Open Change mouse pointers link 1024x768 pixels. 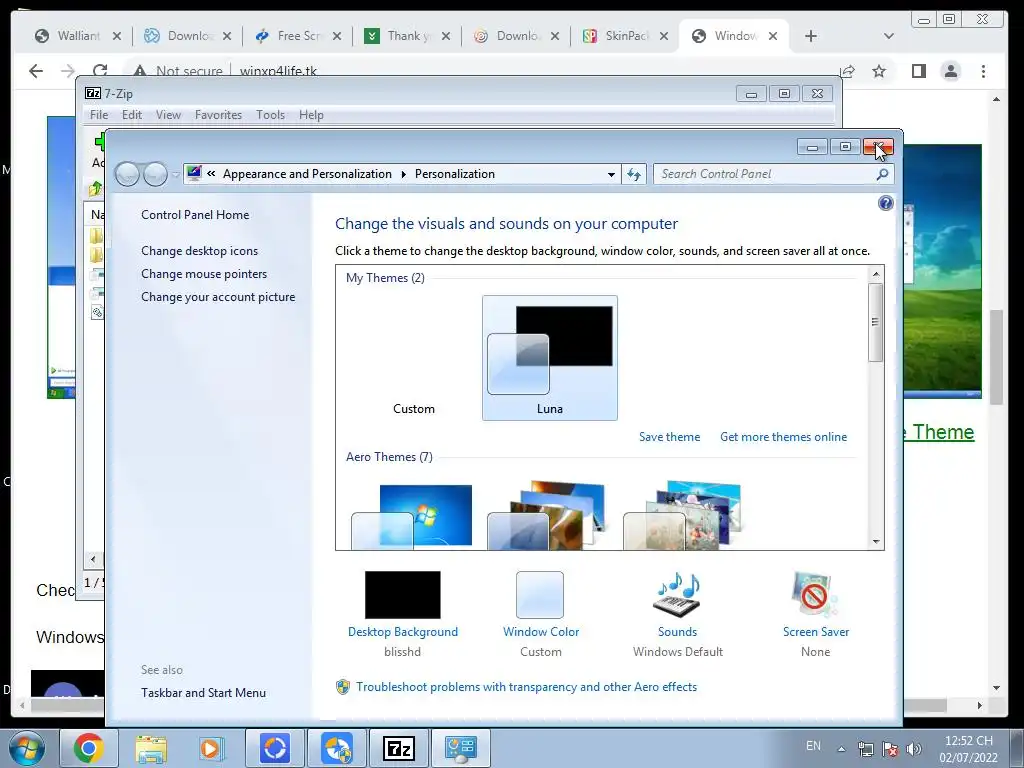tap(204, 274)
